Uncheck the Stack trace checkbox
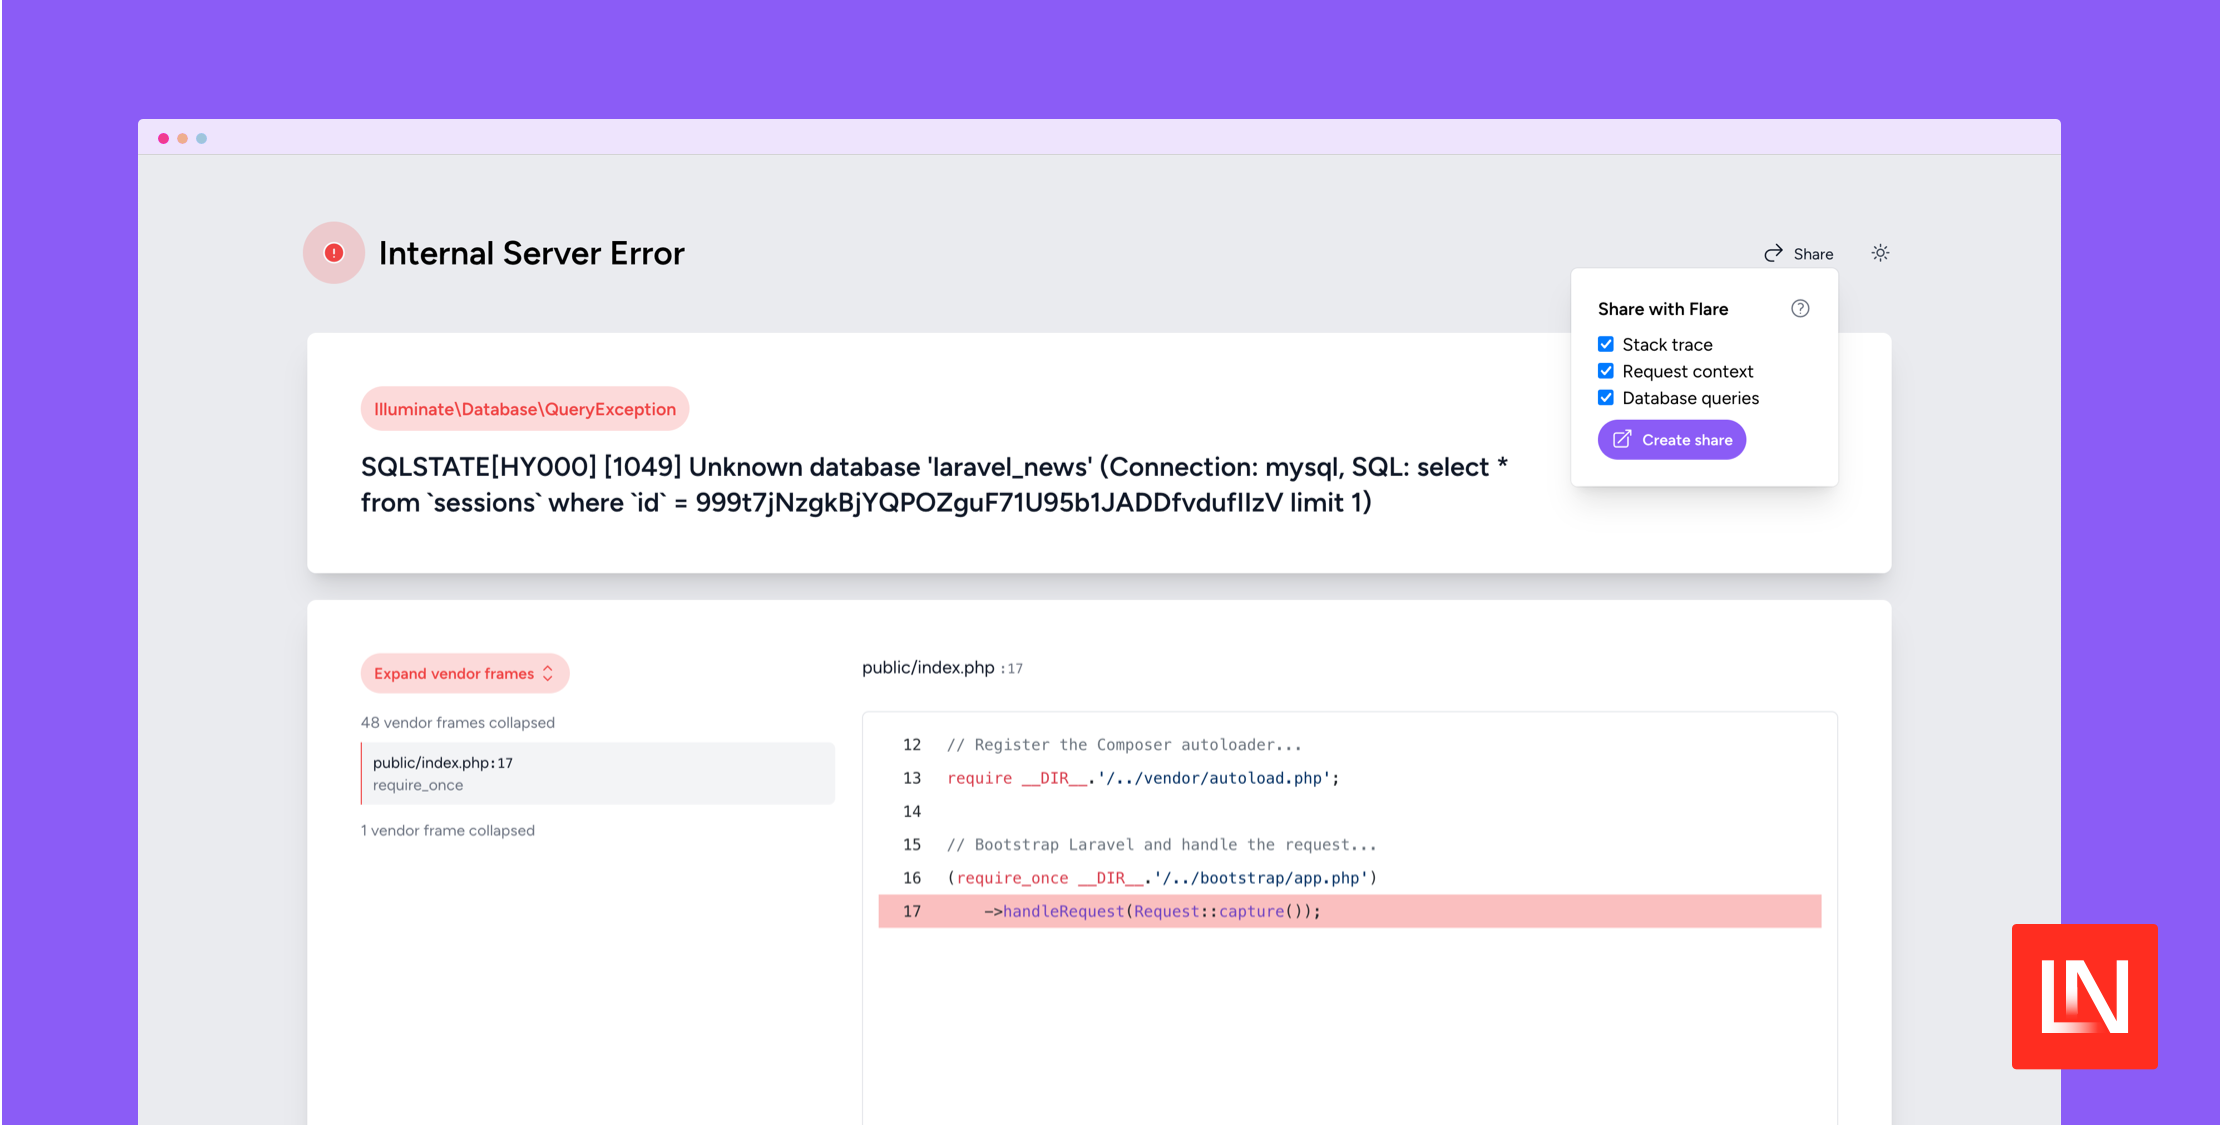Image resolution: width=2220 pixels, height=1125 pixels. click(1606, 344)
